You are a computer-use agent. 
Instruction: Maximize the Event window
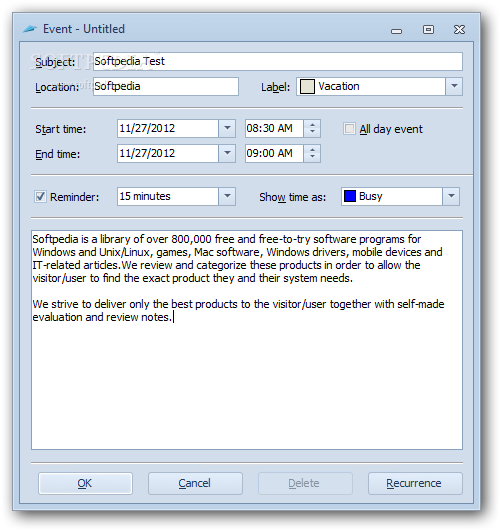click(428, 29)
